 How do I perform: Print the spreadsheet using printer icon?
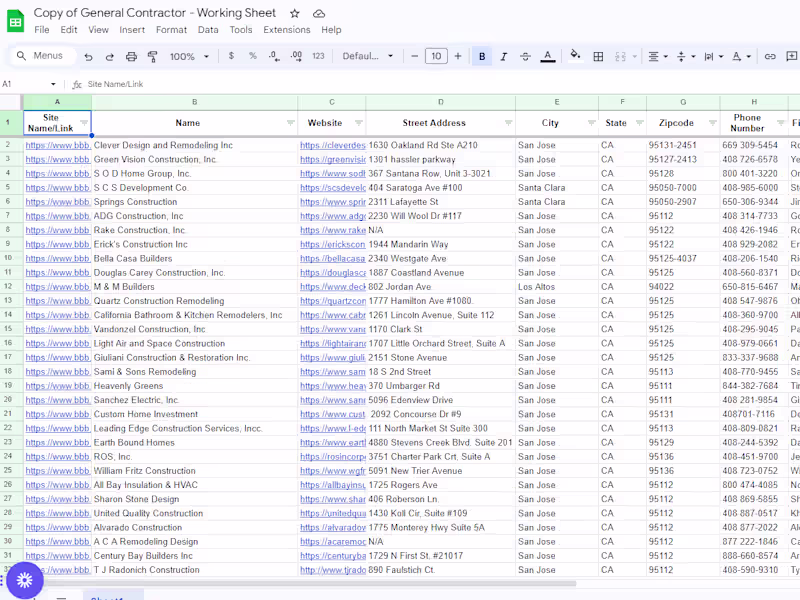(131, 57)
